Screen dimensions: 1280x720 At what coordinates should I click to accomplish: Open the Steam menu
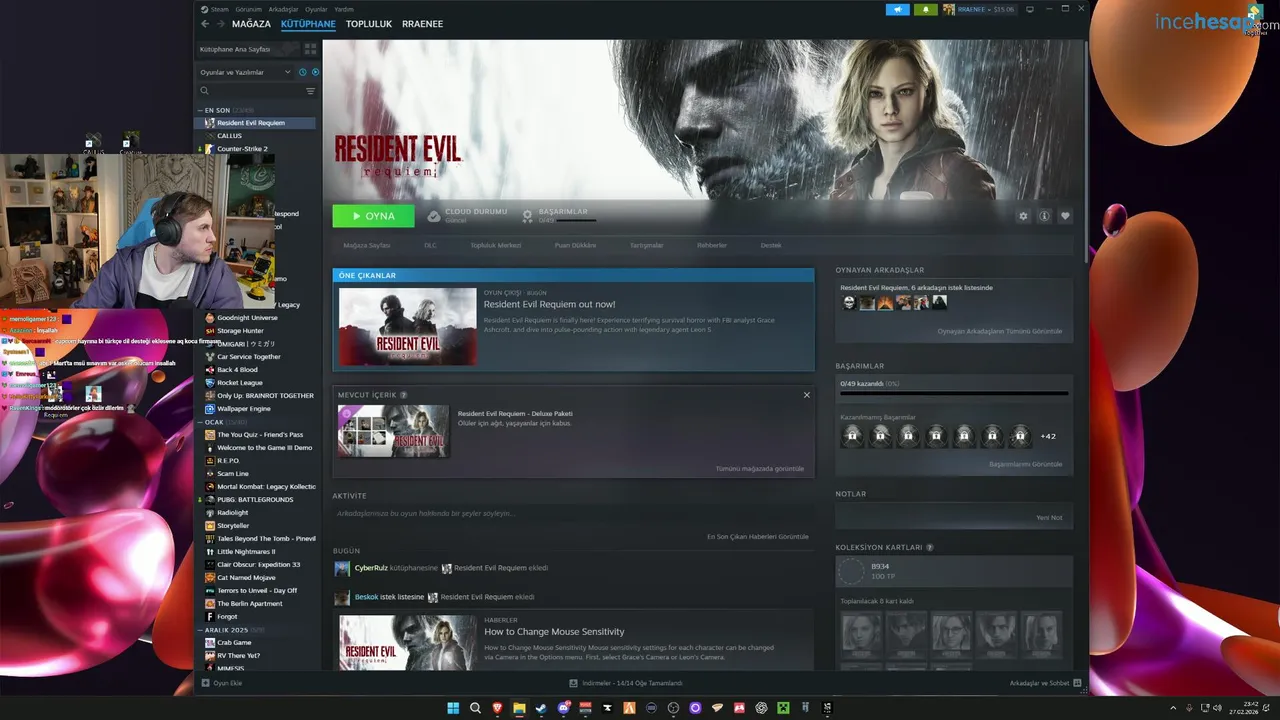click(220, 9)
